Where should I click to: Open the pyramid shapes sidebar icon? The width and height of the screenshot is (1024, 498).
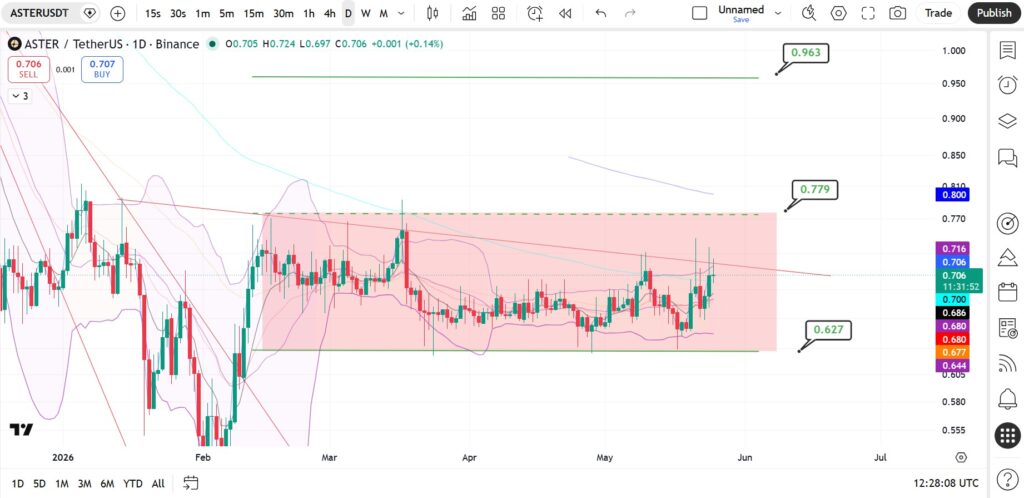tap(1007, 257)
